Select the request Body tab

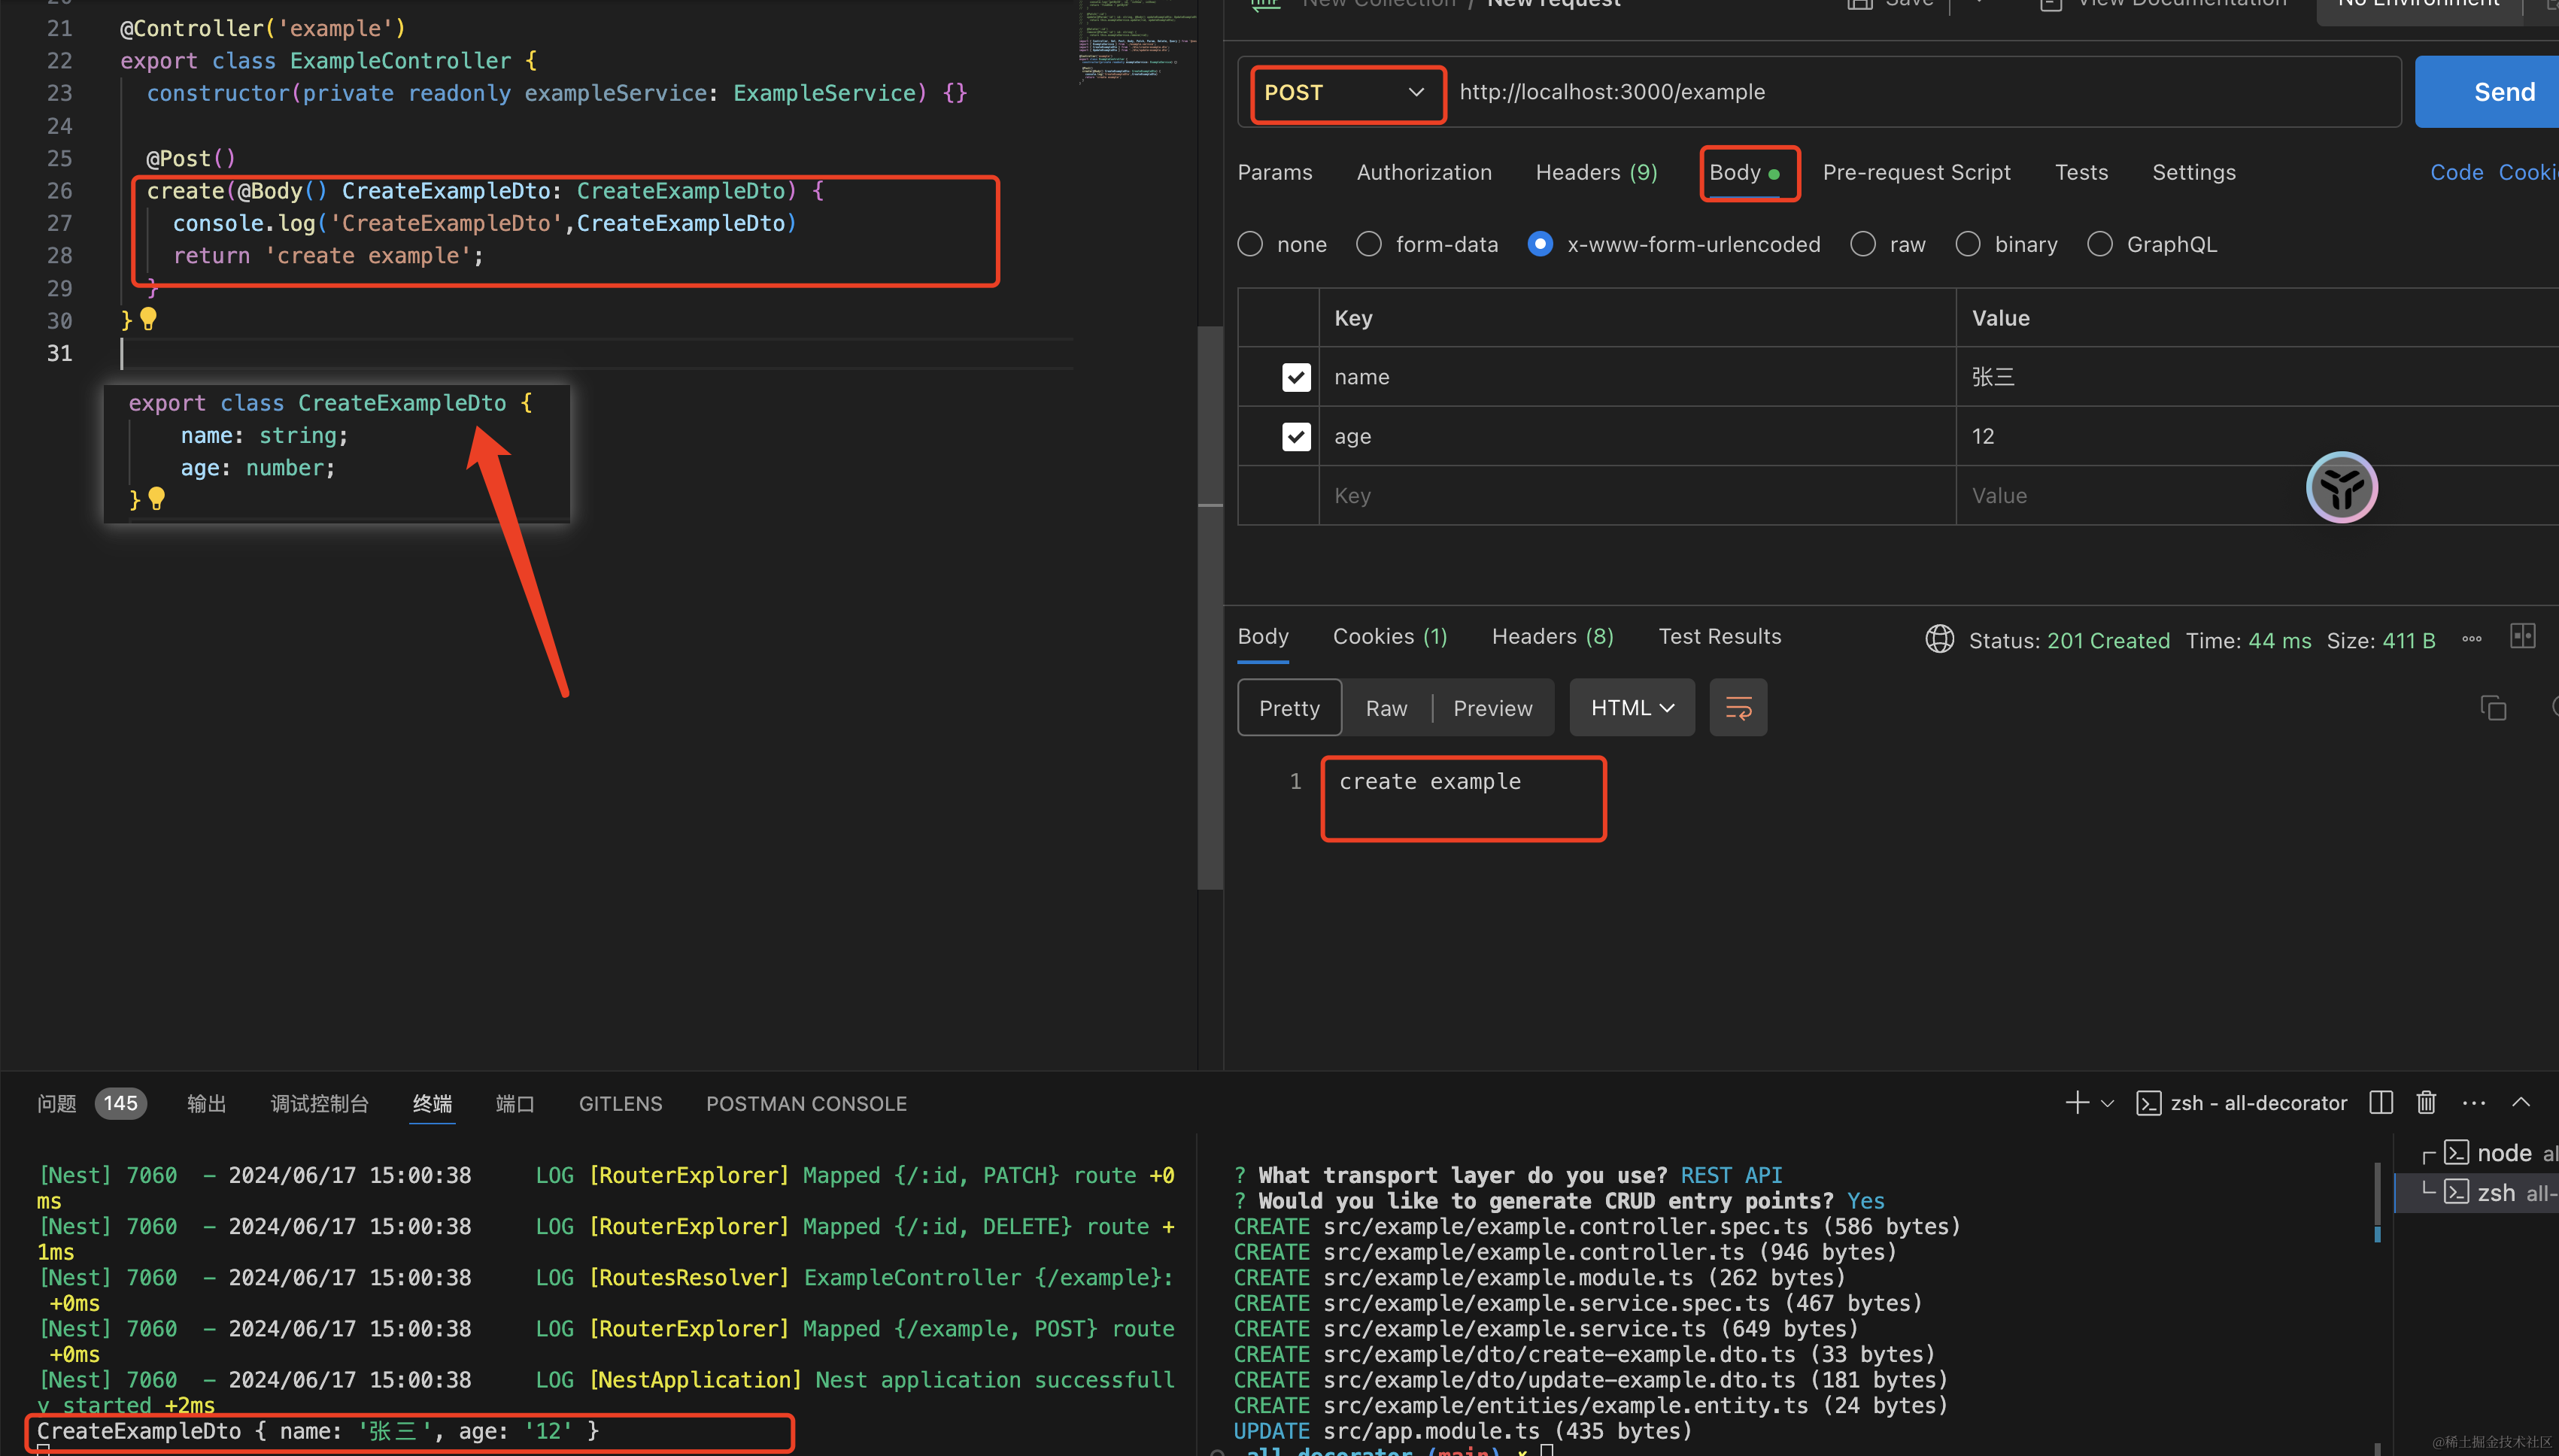[1744, 173]
